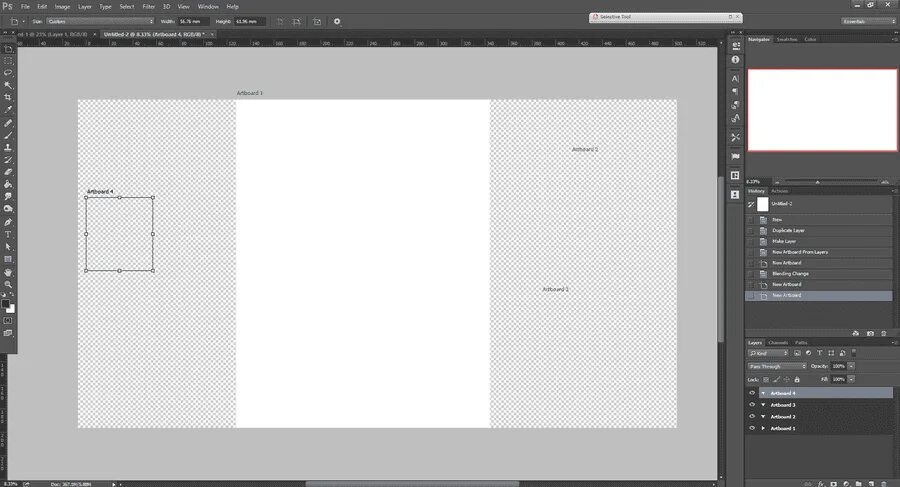Select the Blending Change history state
Screen dimensions: 900x487
pos(819,273)
